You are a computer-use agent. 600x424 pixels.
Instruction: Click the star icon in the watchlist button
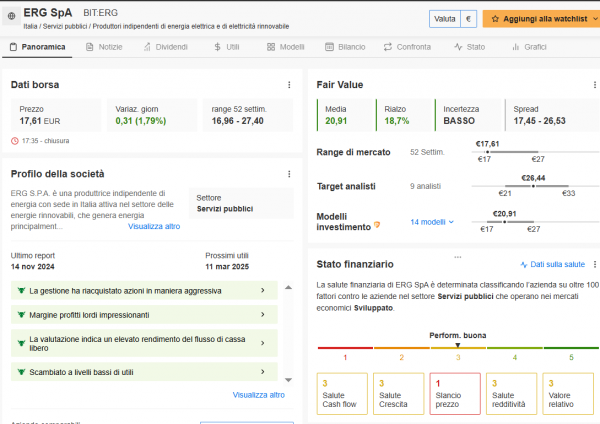495,19
